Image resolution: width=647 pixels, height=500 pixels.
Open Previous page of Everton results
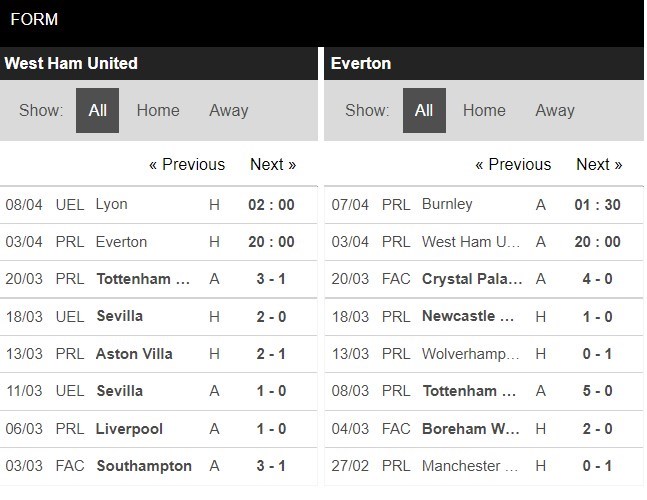513,164
